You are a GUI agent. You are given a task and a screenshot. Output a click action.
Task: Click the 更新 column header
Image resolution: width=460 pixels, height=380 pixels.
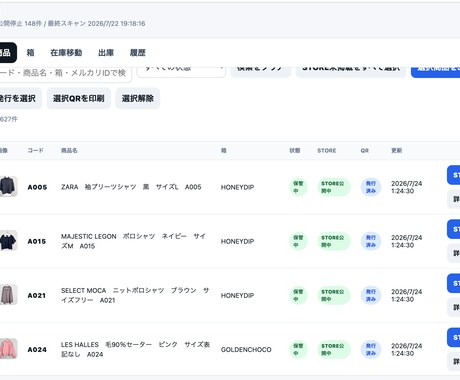[397, 150]
